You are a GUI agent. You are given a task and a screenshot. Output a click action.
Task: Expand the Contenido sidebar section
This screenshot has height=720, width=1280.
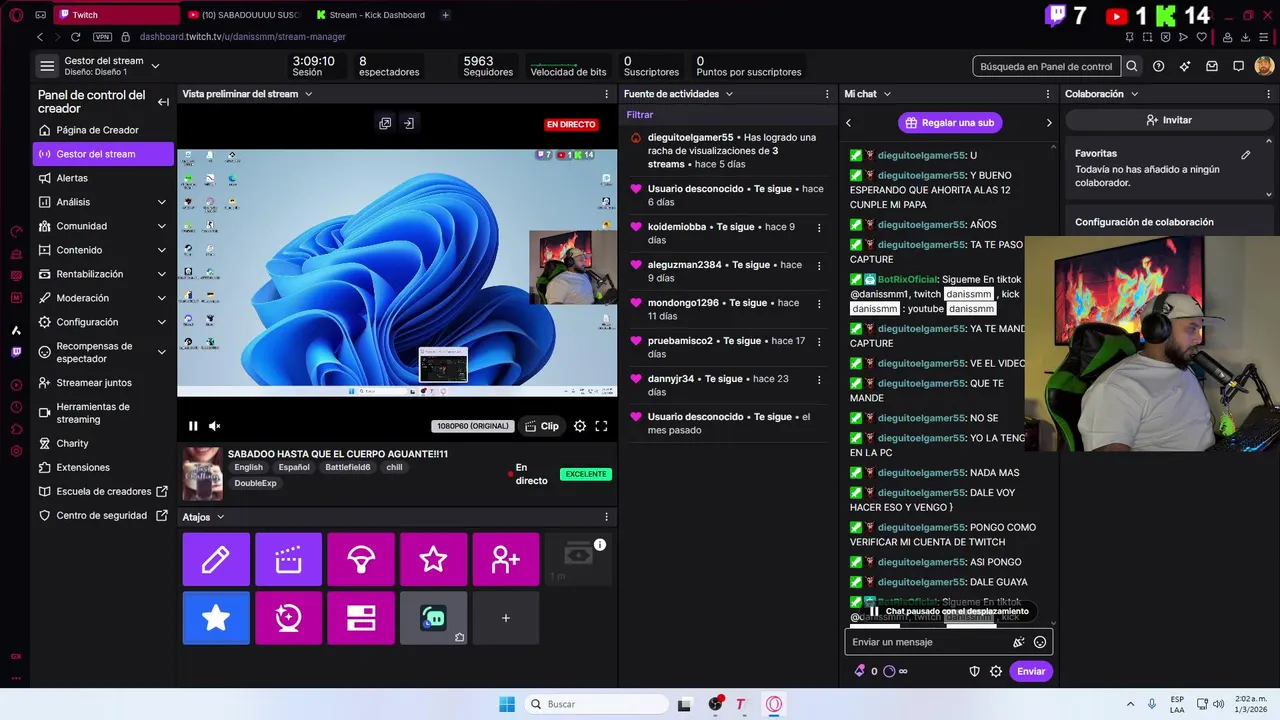click(162, 250)
